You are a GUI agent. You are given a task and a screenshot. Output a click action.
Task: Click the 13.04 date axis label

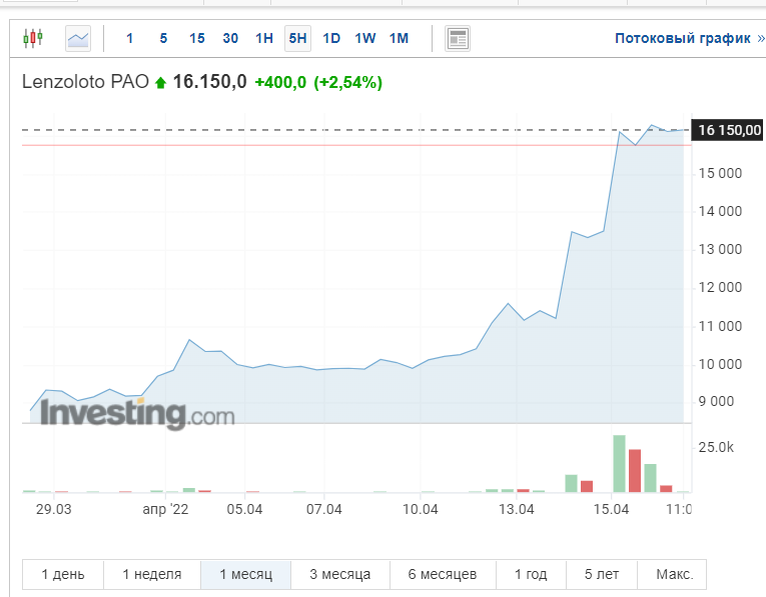(516, 510)
